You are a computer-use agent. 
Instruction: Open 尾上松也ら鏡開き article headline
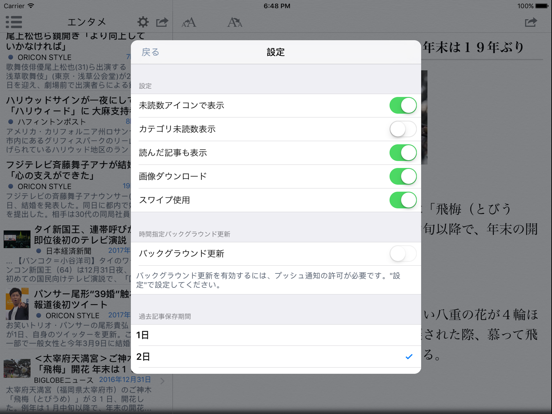(x=75, y=41)
